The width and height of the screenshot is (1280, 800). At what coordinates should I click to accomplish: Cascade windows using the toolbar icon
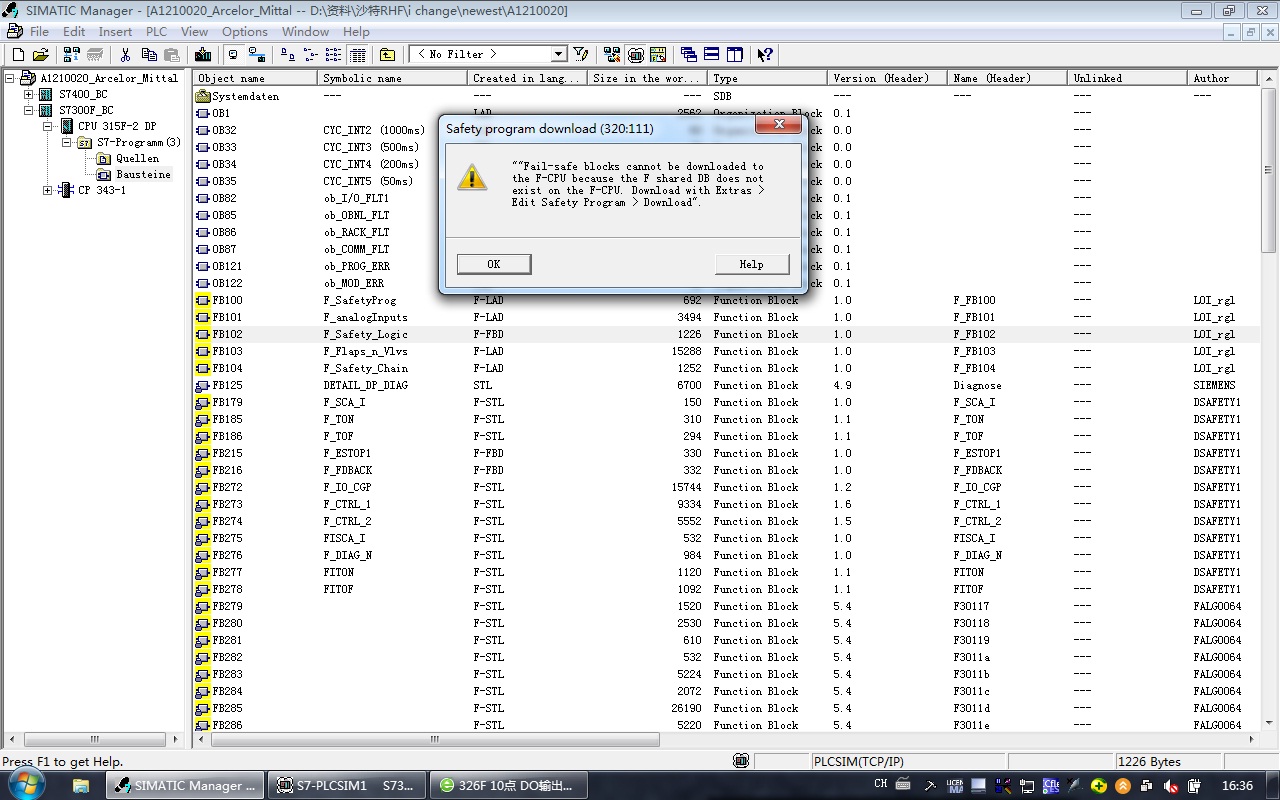689,54
